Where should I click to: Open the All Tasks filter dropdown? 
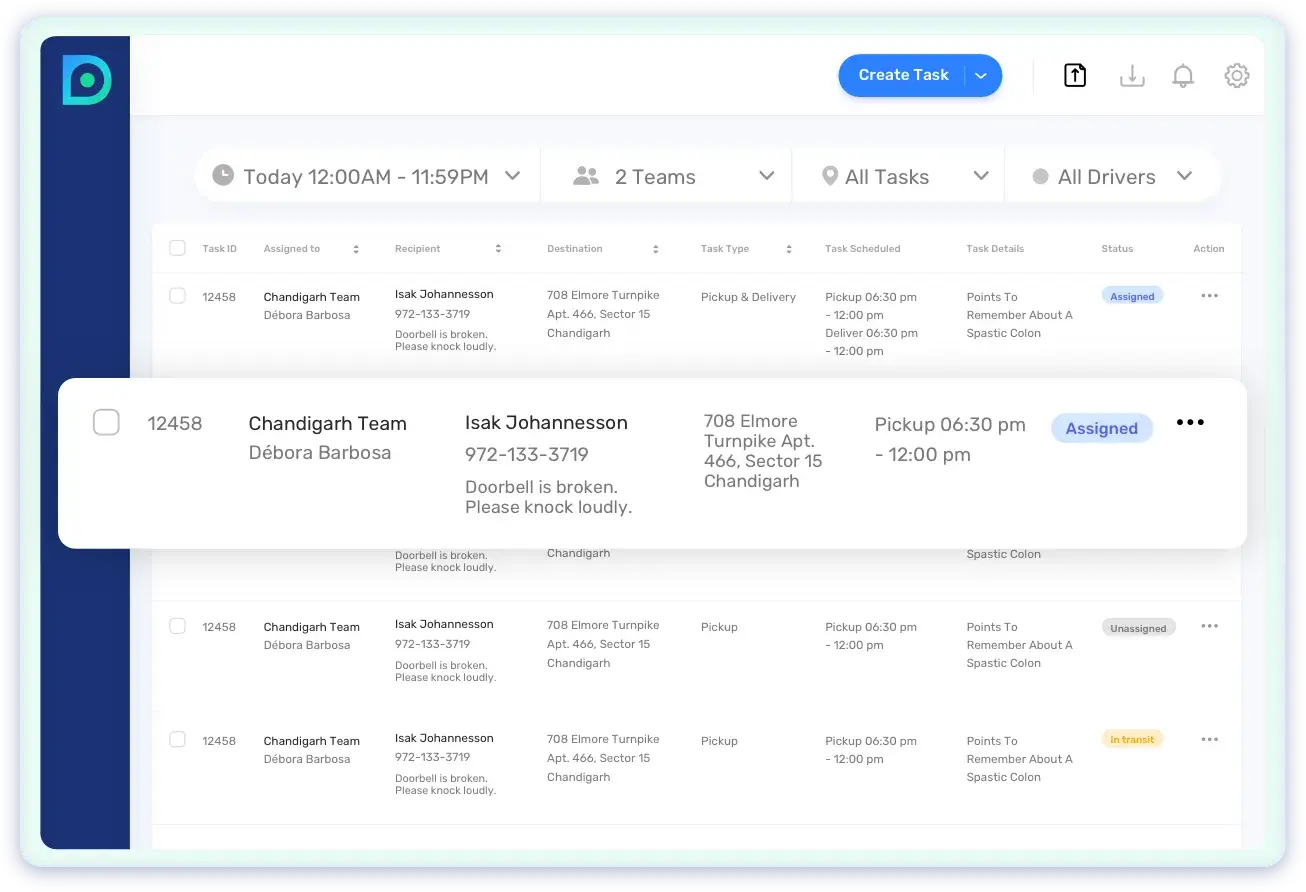pos(898,177)
